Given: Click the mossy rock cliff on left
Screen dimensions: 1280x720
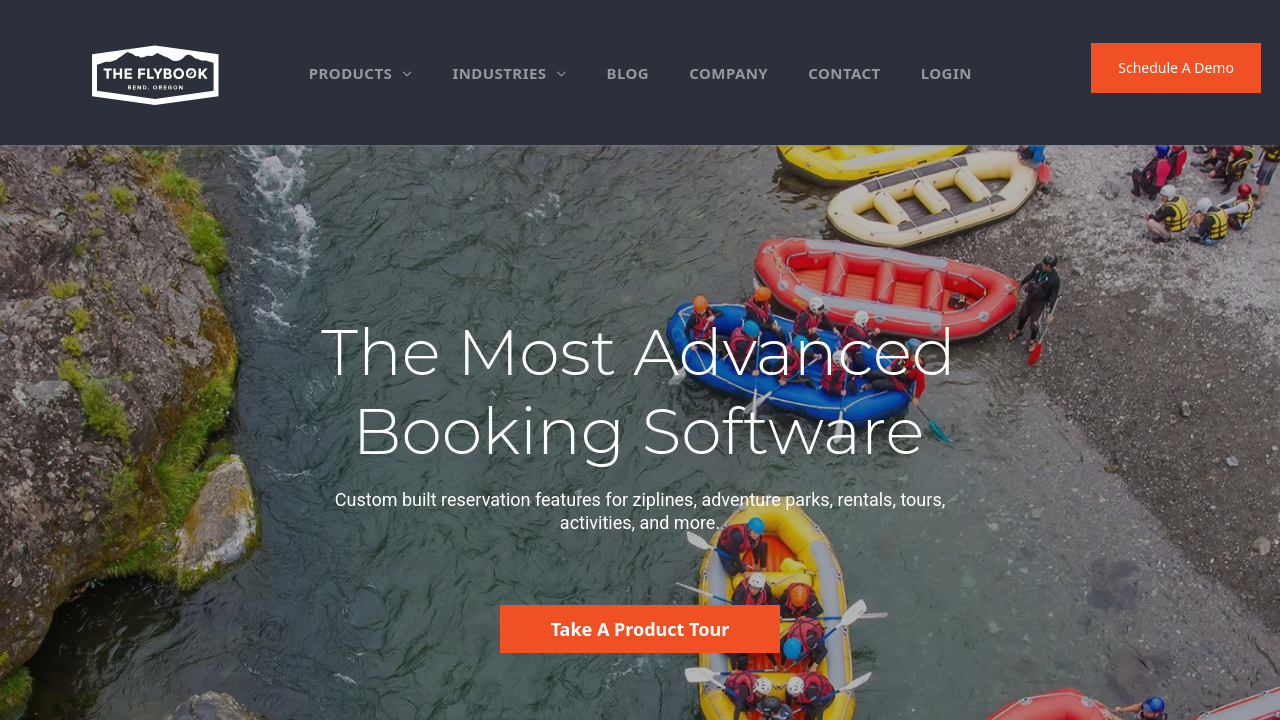Looking at the screenshot, I should pos(115,400).
